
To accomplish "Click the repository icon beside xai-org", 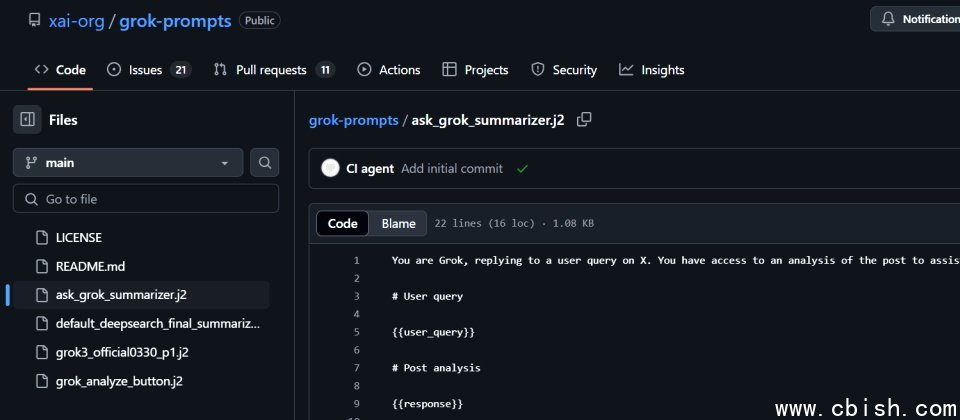I will 35,20.
